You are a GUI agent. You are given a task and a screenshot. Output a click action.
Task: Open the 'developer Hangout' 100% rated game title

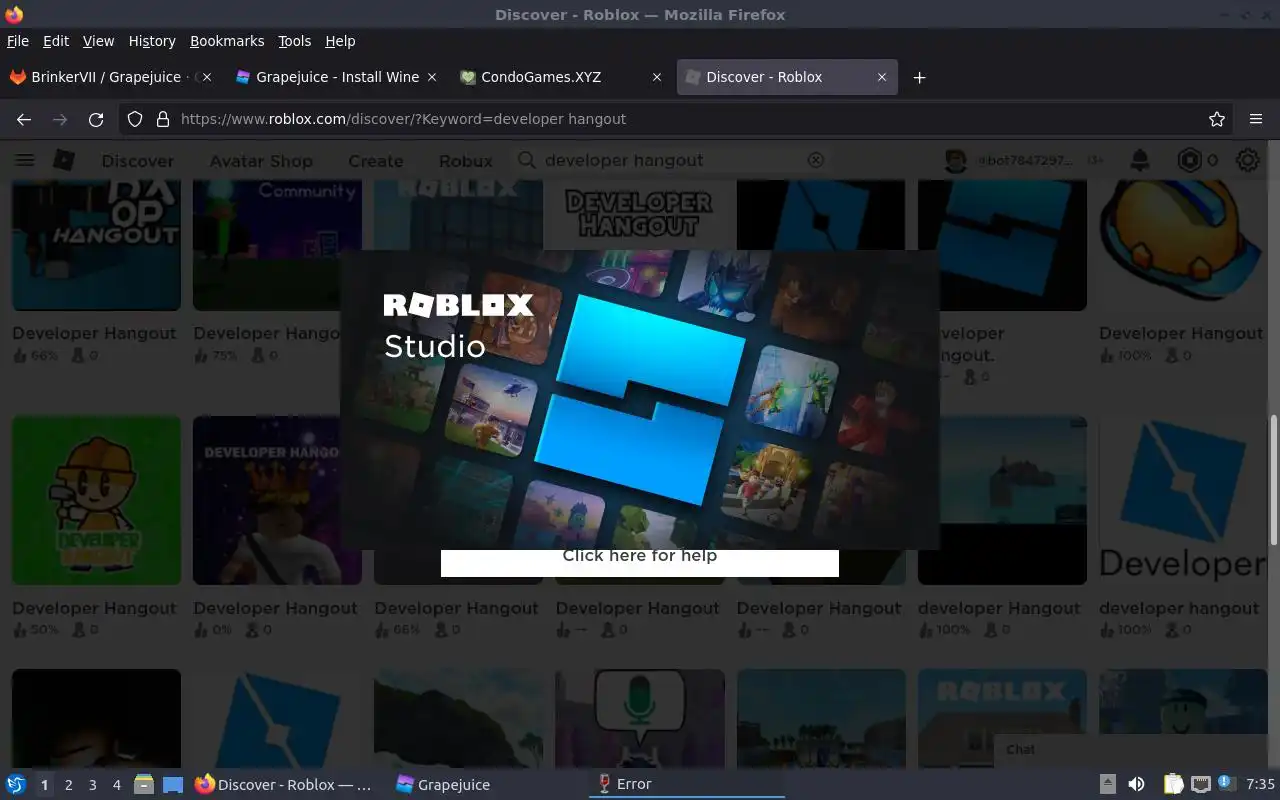999,608
